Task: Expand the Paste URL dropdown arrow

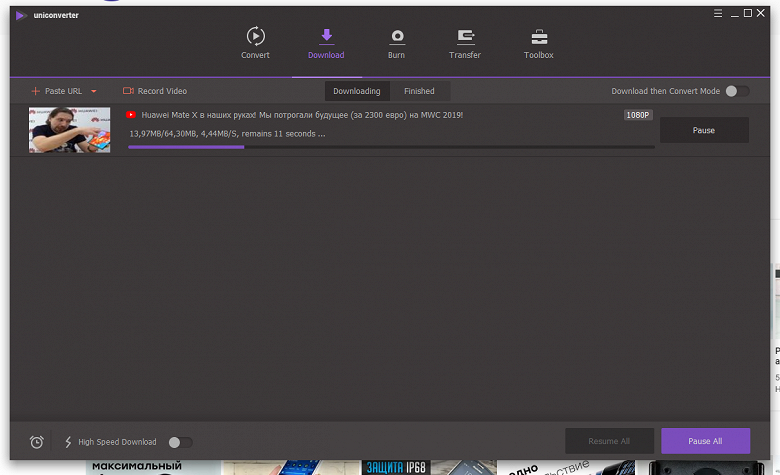Action: click(x=94, y=92)
